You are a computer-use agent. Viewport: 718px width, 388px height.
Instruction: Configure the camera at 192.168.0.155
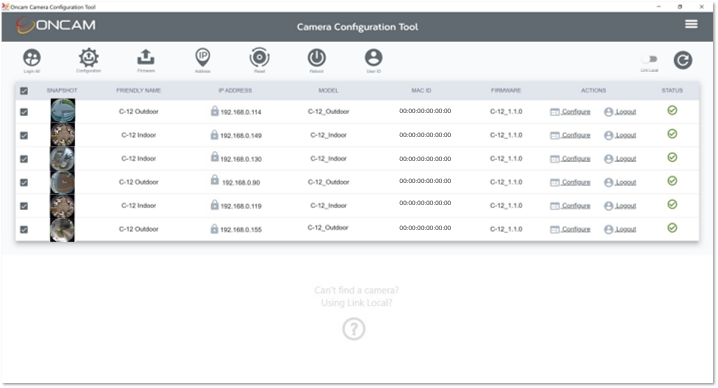point(570,229)
